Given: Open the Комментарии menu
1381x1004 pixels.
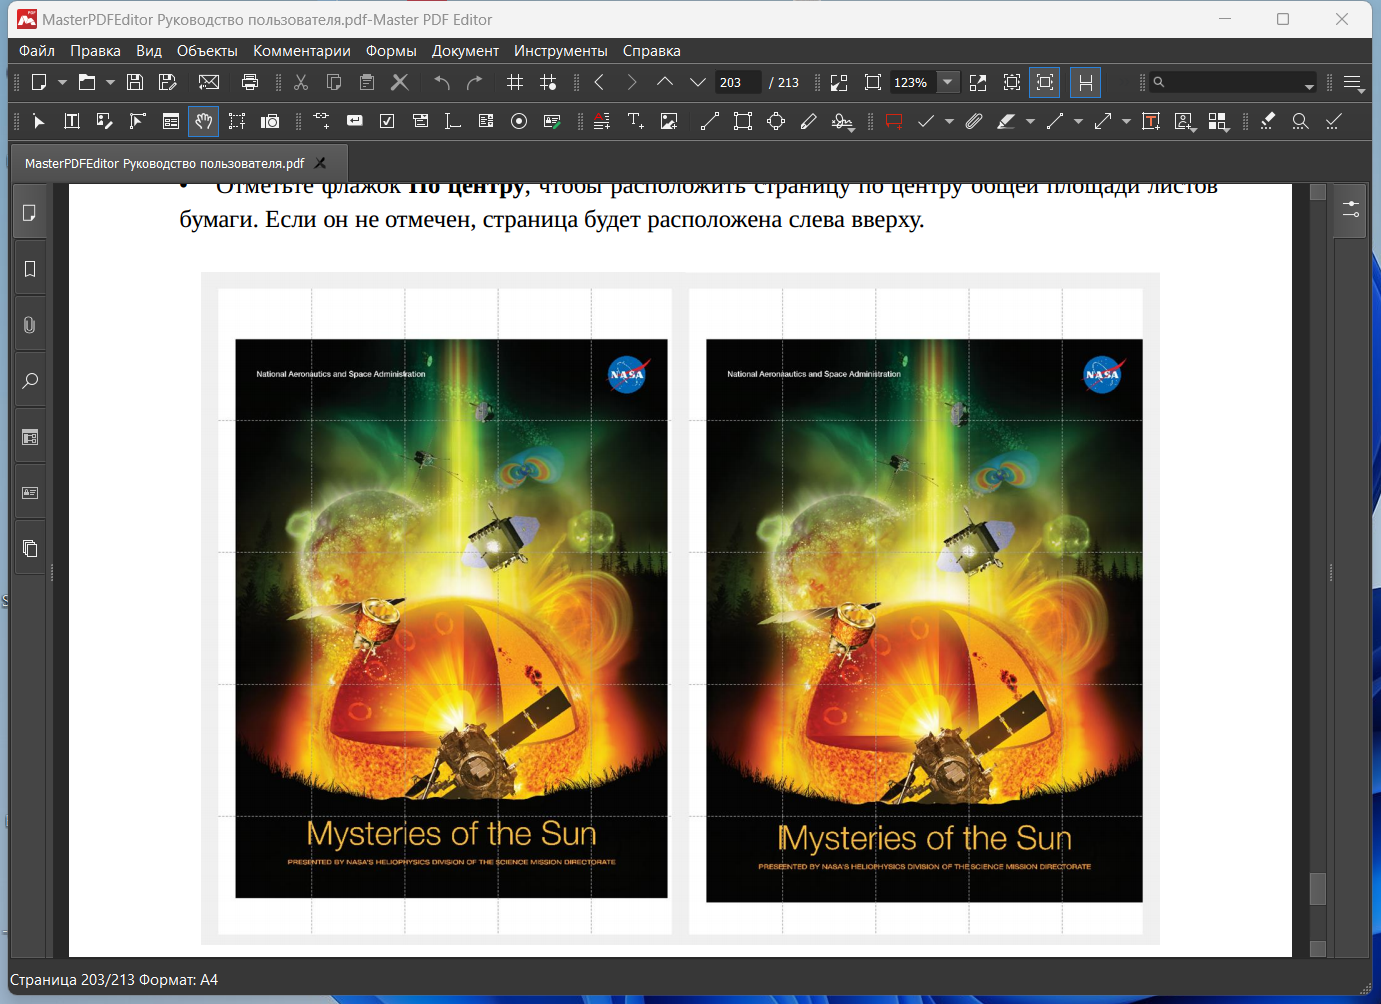Looking at the screenshot, I should (x=301, y=50).
